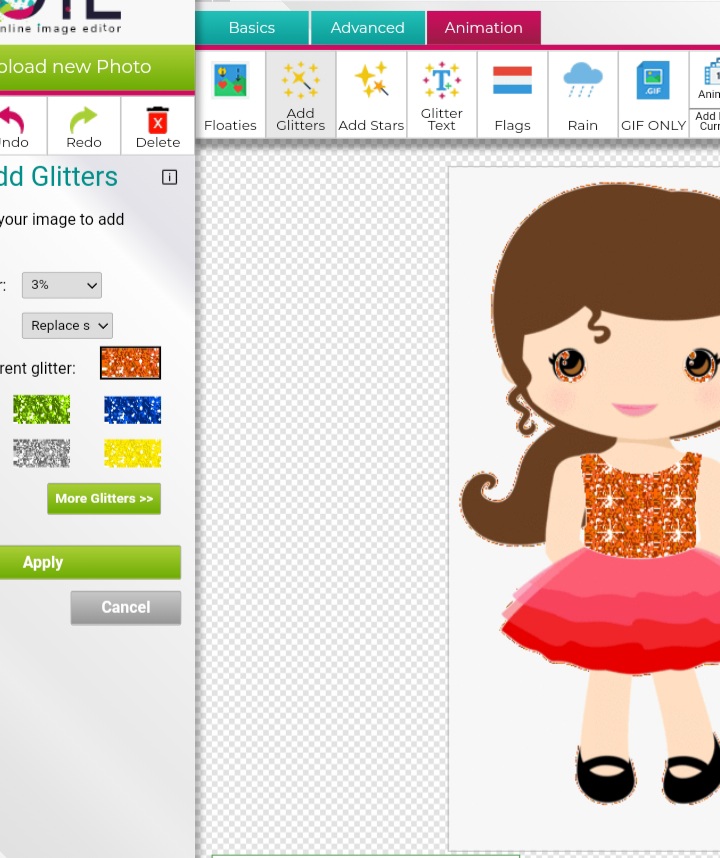Pick the yellow glitter swatch
The height and width of the screenshot is (858, 720).
tap(132, 454)
